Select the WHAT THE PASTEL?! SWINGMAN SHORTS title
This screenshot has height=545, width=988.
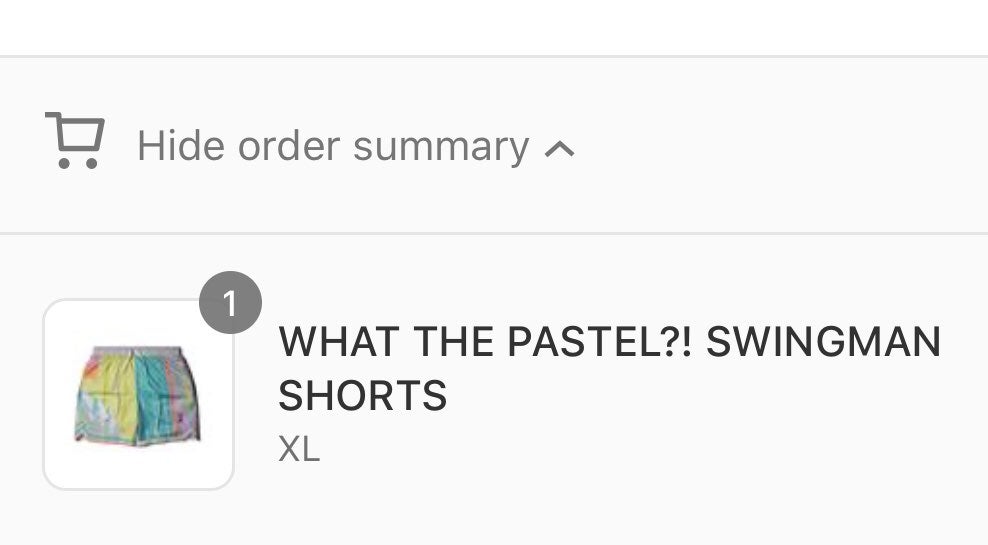click(609, 368)
